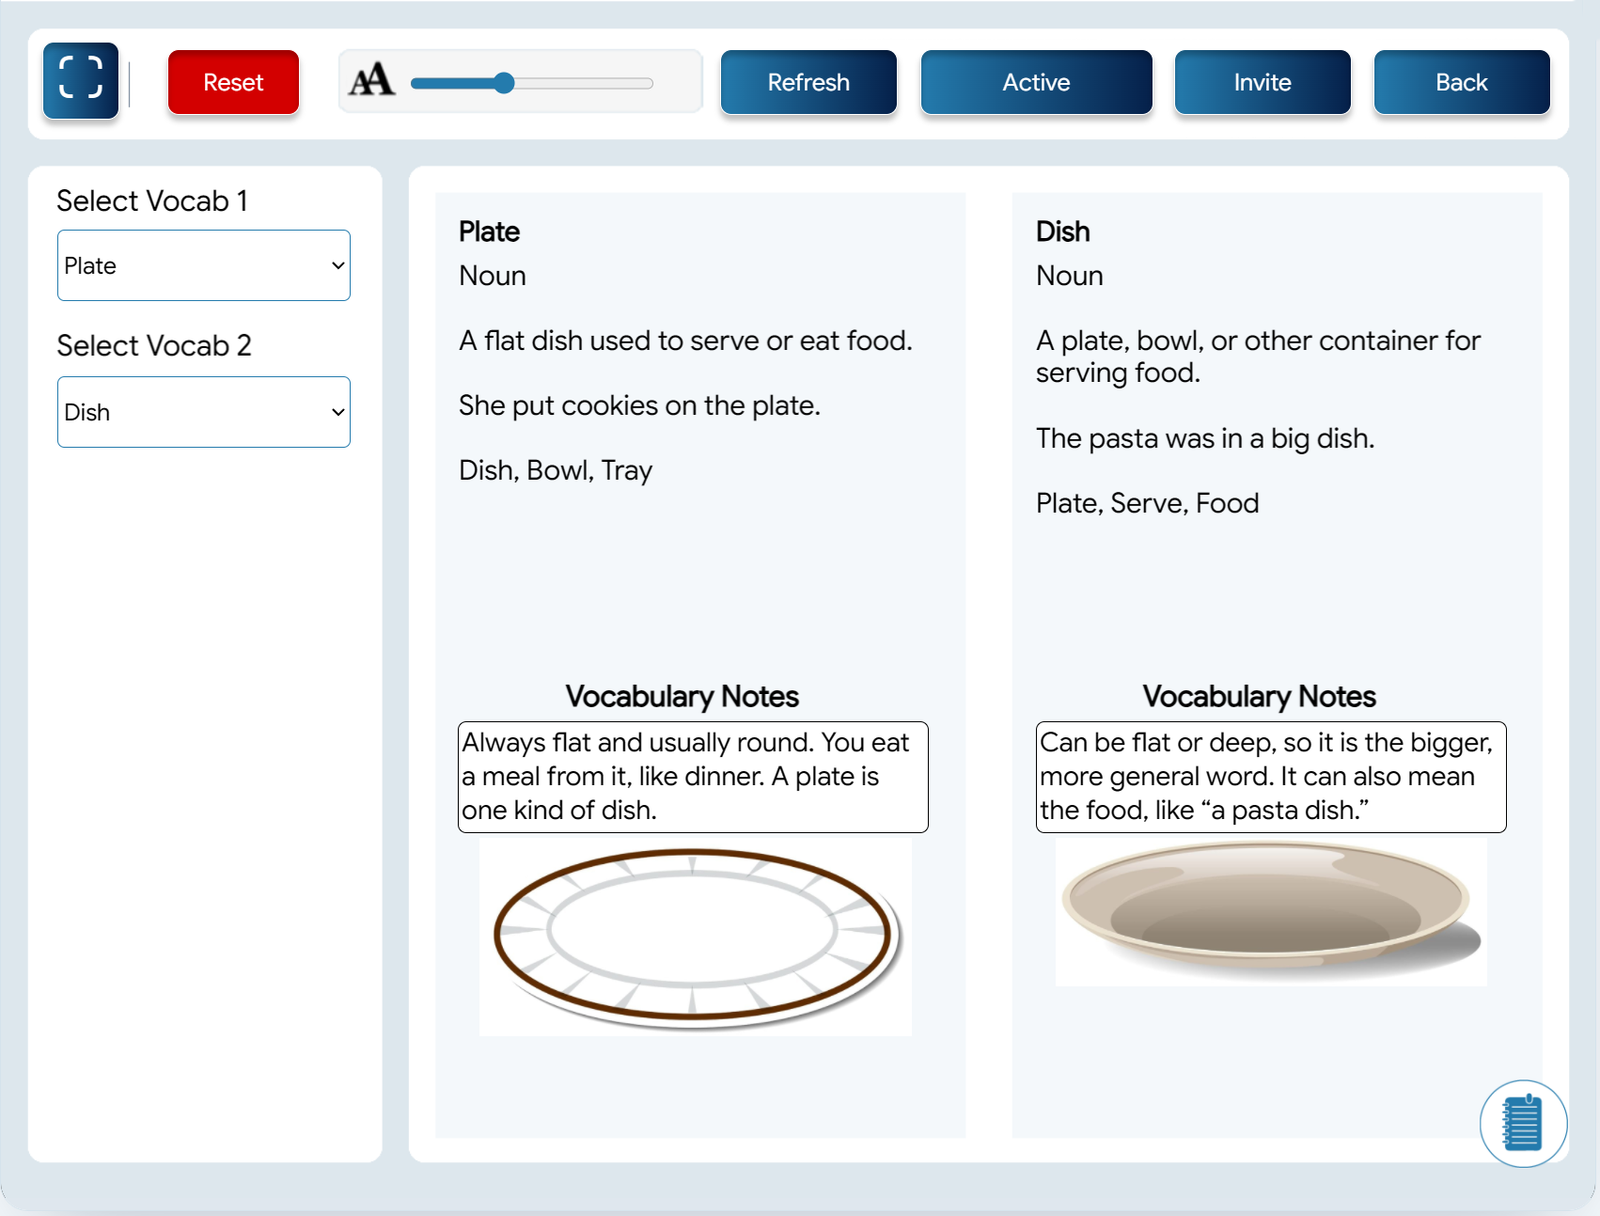This screenshot has height=1216, width=1600.
Task: Adjust the font size slider
Action: click(531, 83)
